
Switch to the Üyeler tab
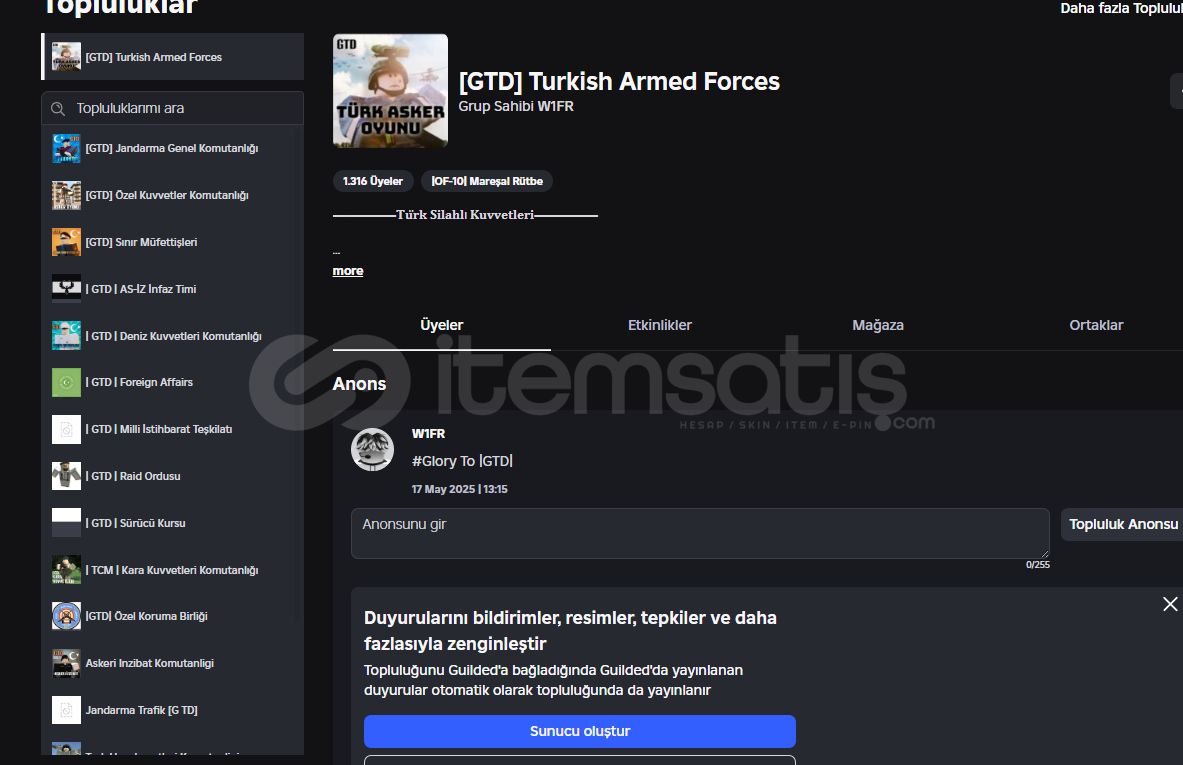(441, 325)
